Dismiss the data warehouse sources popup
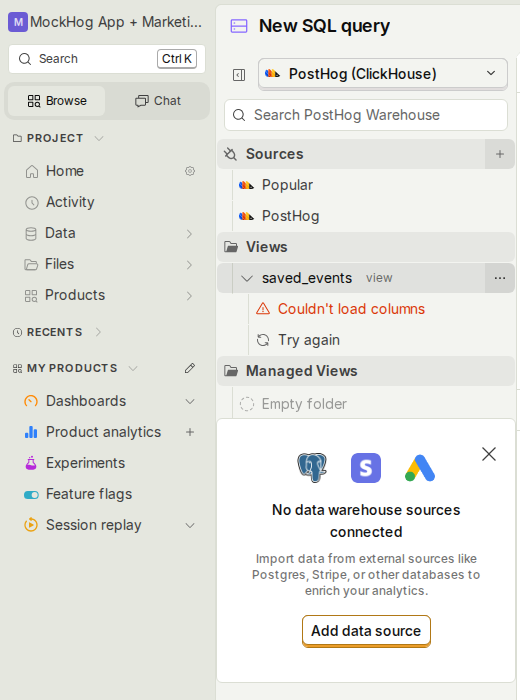 [489, 454]
